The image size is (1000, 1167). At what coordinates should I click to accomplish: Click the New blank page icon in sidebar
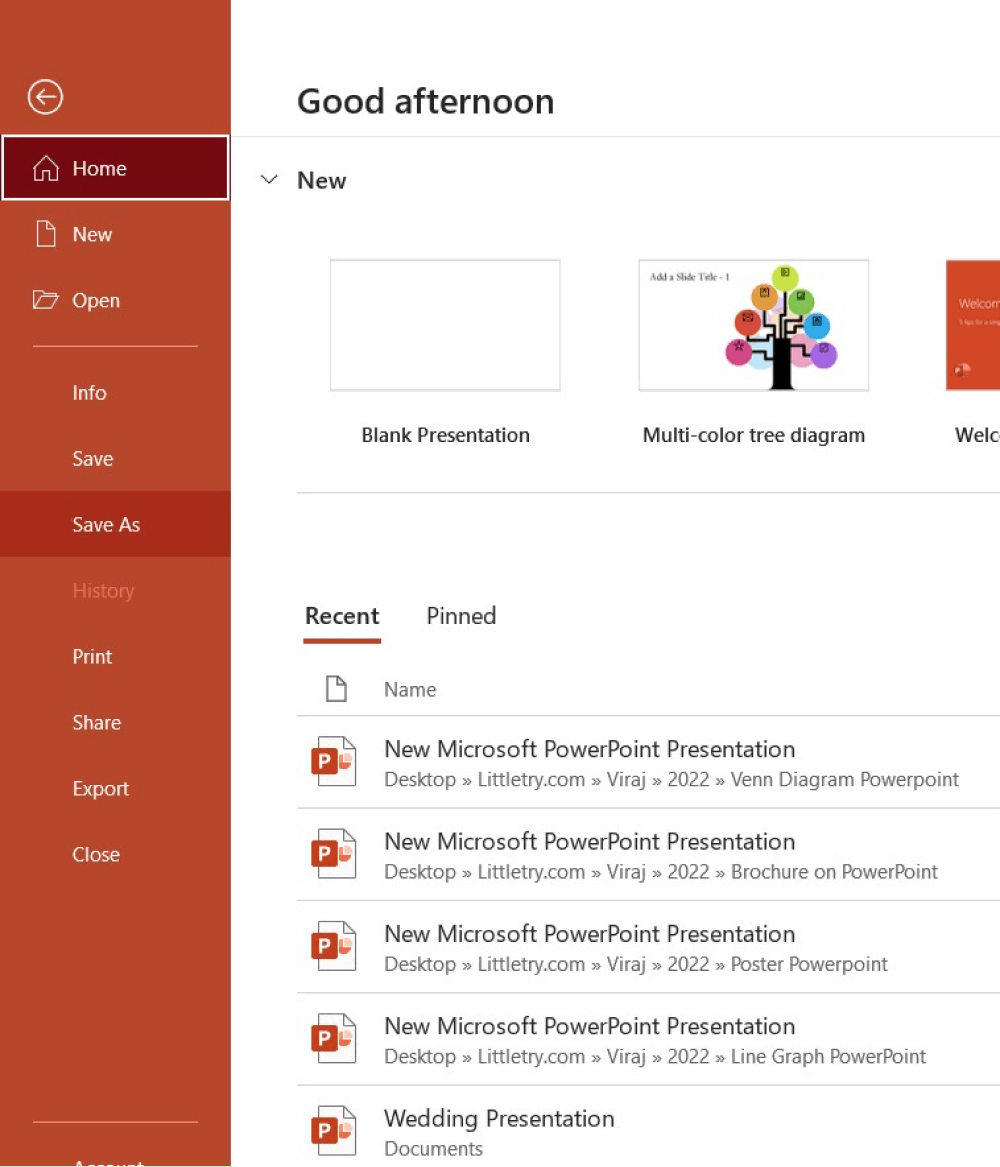[x=46, y=234]
